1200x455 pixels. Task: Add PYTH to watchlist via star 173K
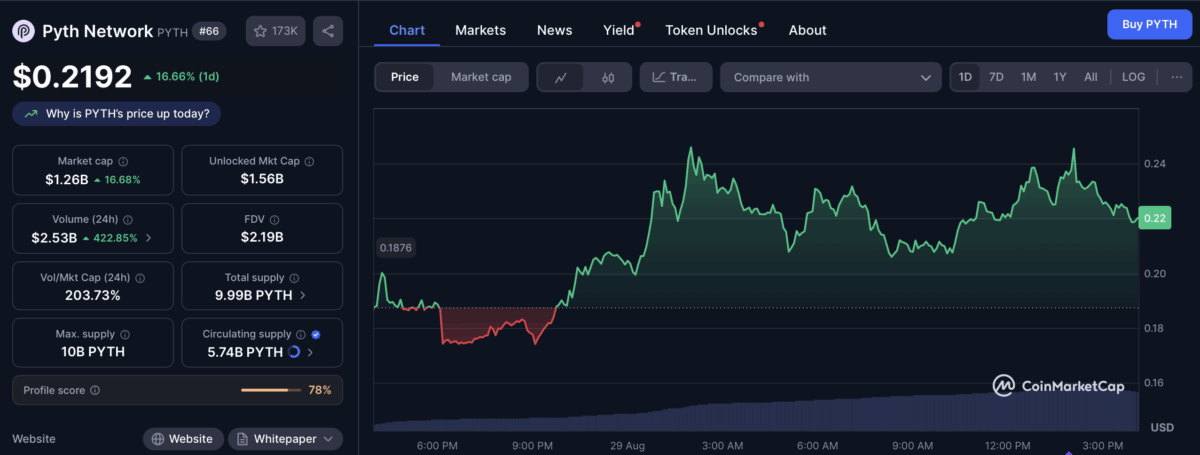(276, 31)
